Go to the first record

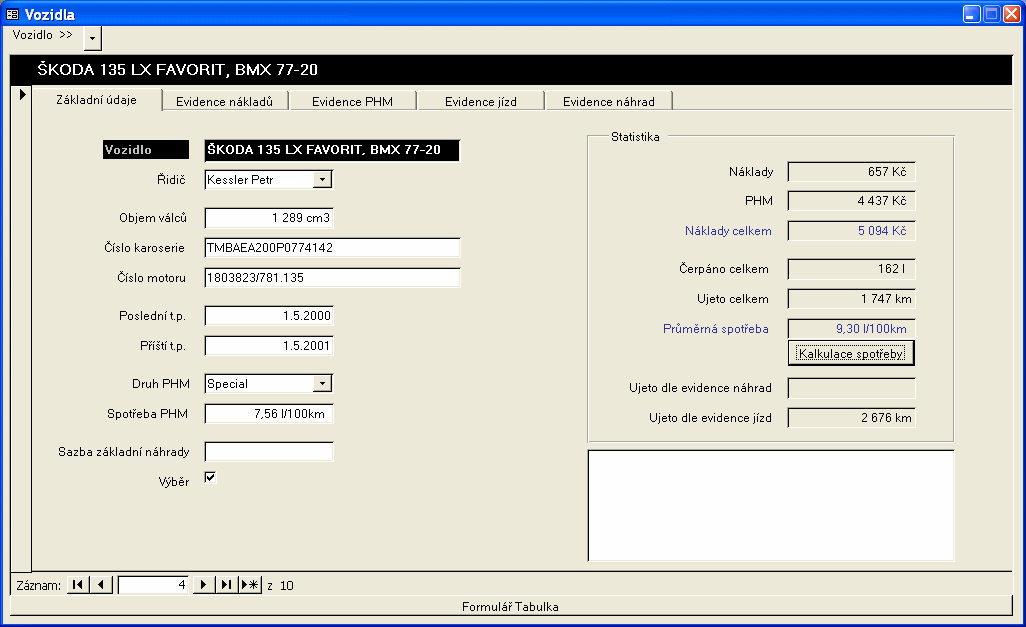point(78,585)
